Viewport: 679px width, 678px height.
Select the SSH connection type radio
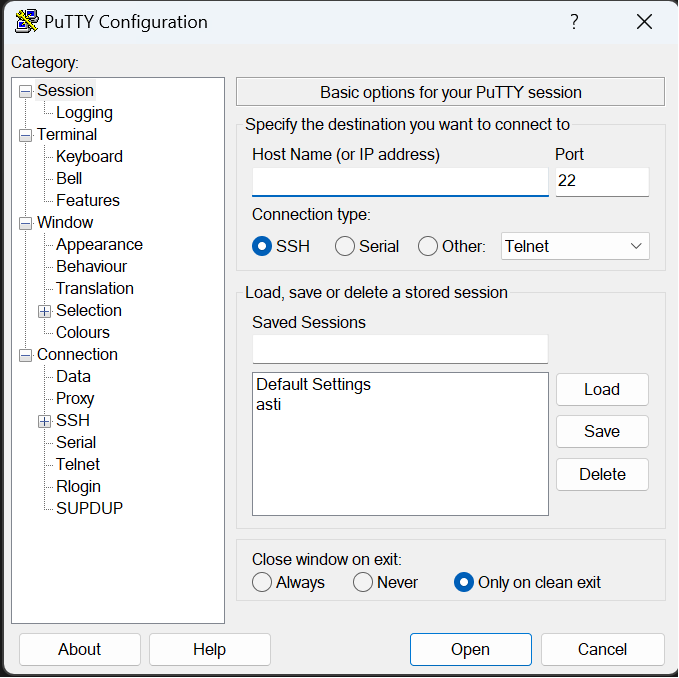(262, 246)
